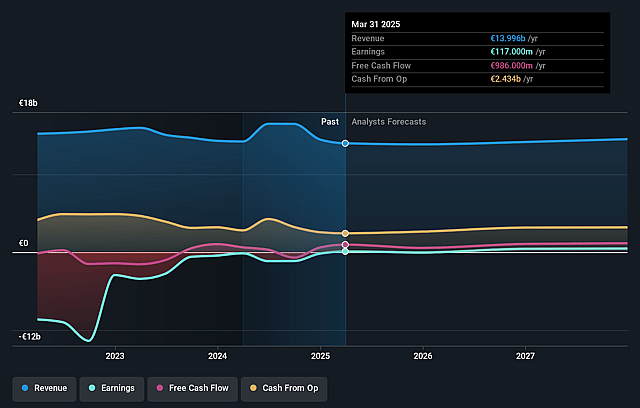The height and width of the screenshot is (408, 640).
Task: Toggle the Free Cash Flow legend button
Action: click(x=192, y=388)
